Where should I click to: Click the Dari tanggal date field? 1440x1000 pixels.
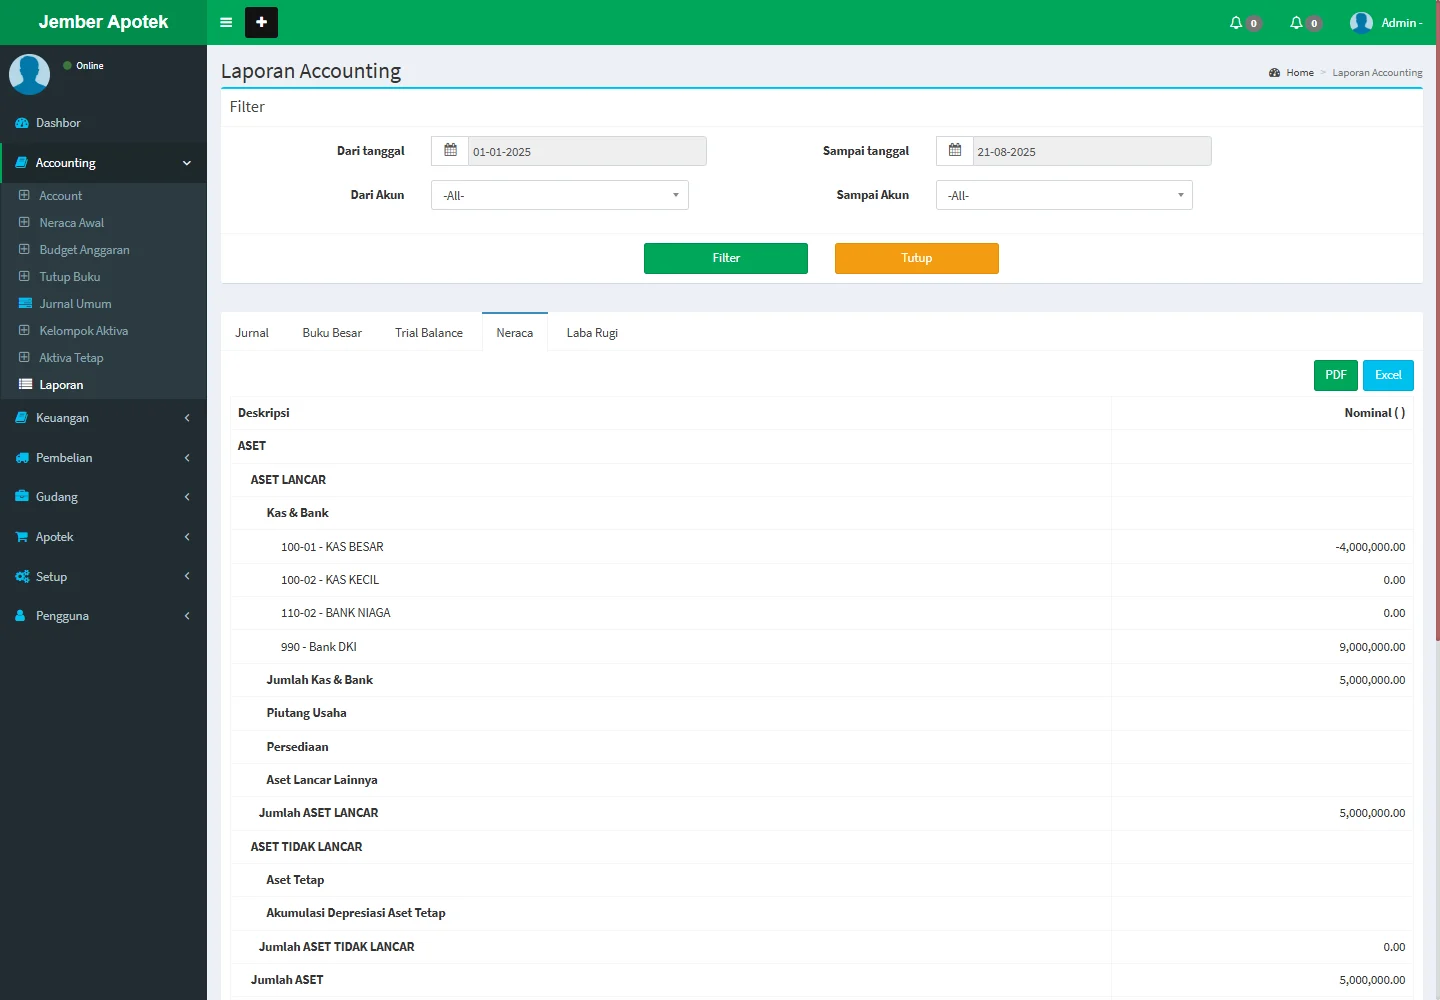[587, 152]
